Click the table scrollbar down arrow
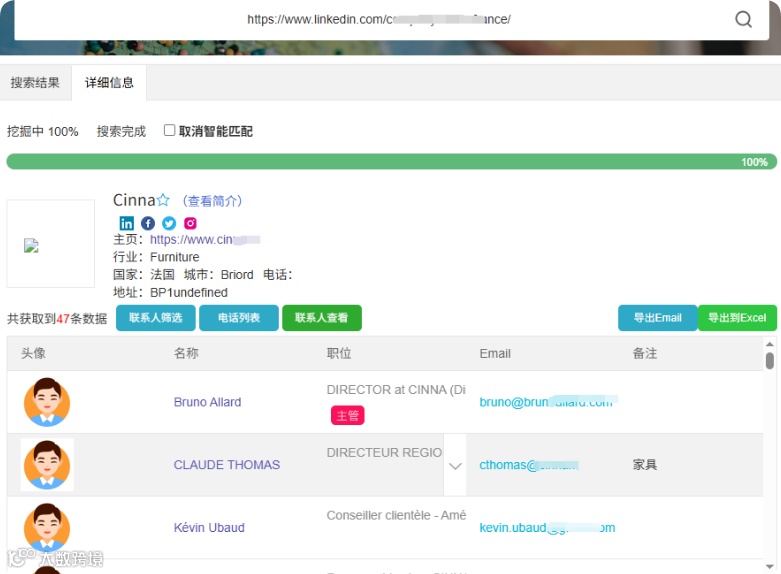This screenshot has height=574, width=781. click(770, 567)
